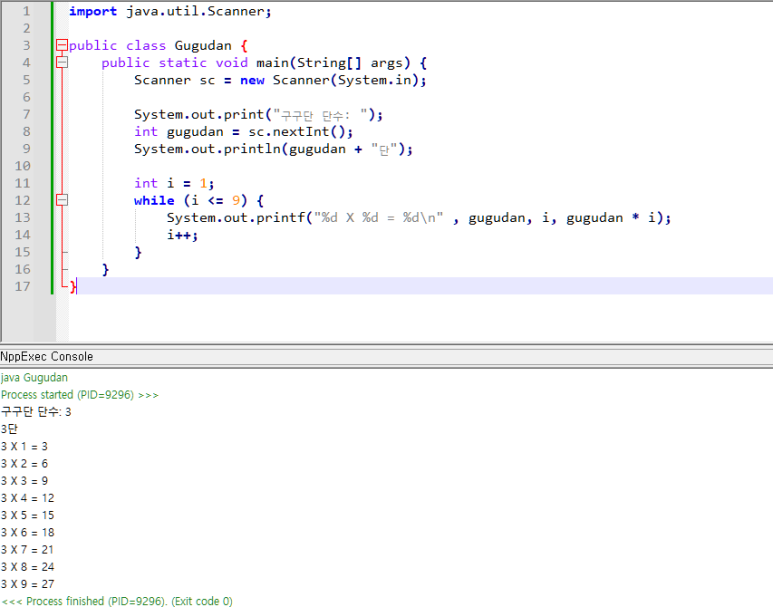Click the closing brace on line 17
Image resolution: width=773 pixels, height=607 pixels.
[73, 286]
